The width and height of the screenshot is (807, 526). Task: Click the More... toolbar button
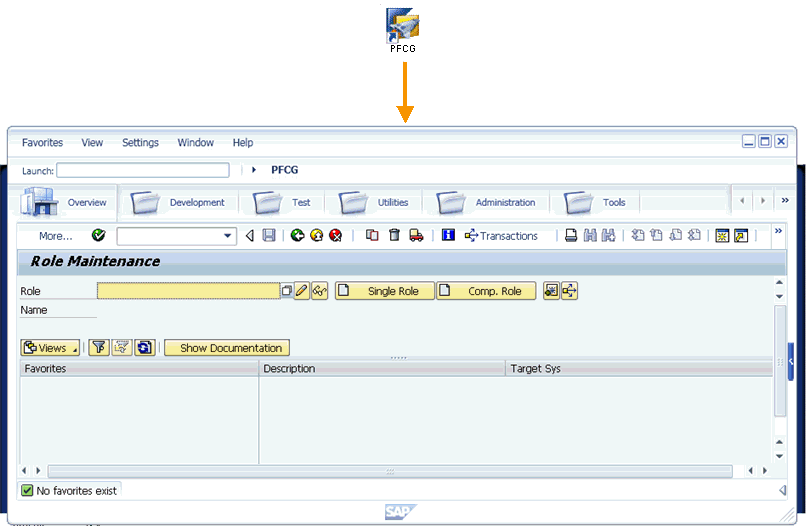56,236
